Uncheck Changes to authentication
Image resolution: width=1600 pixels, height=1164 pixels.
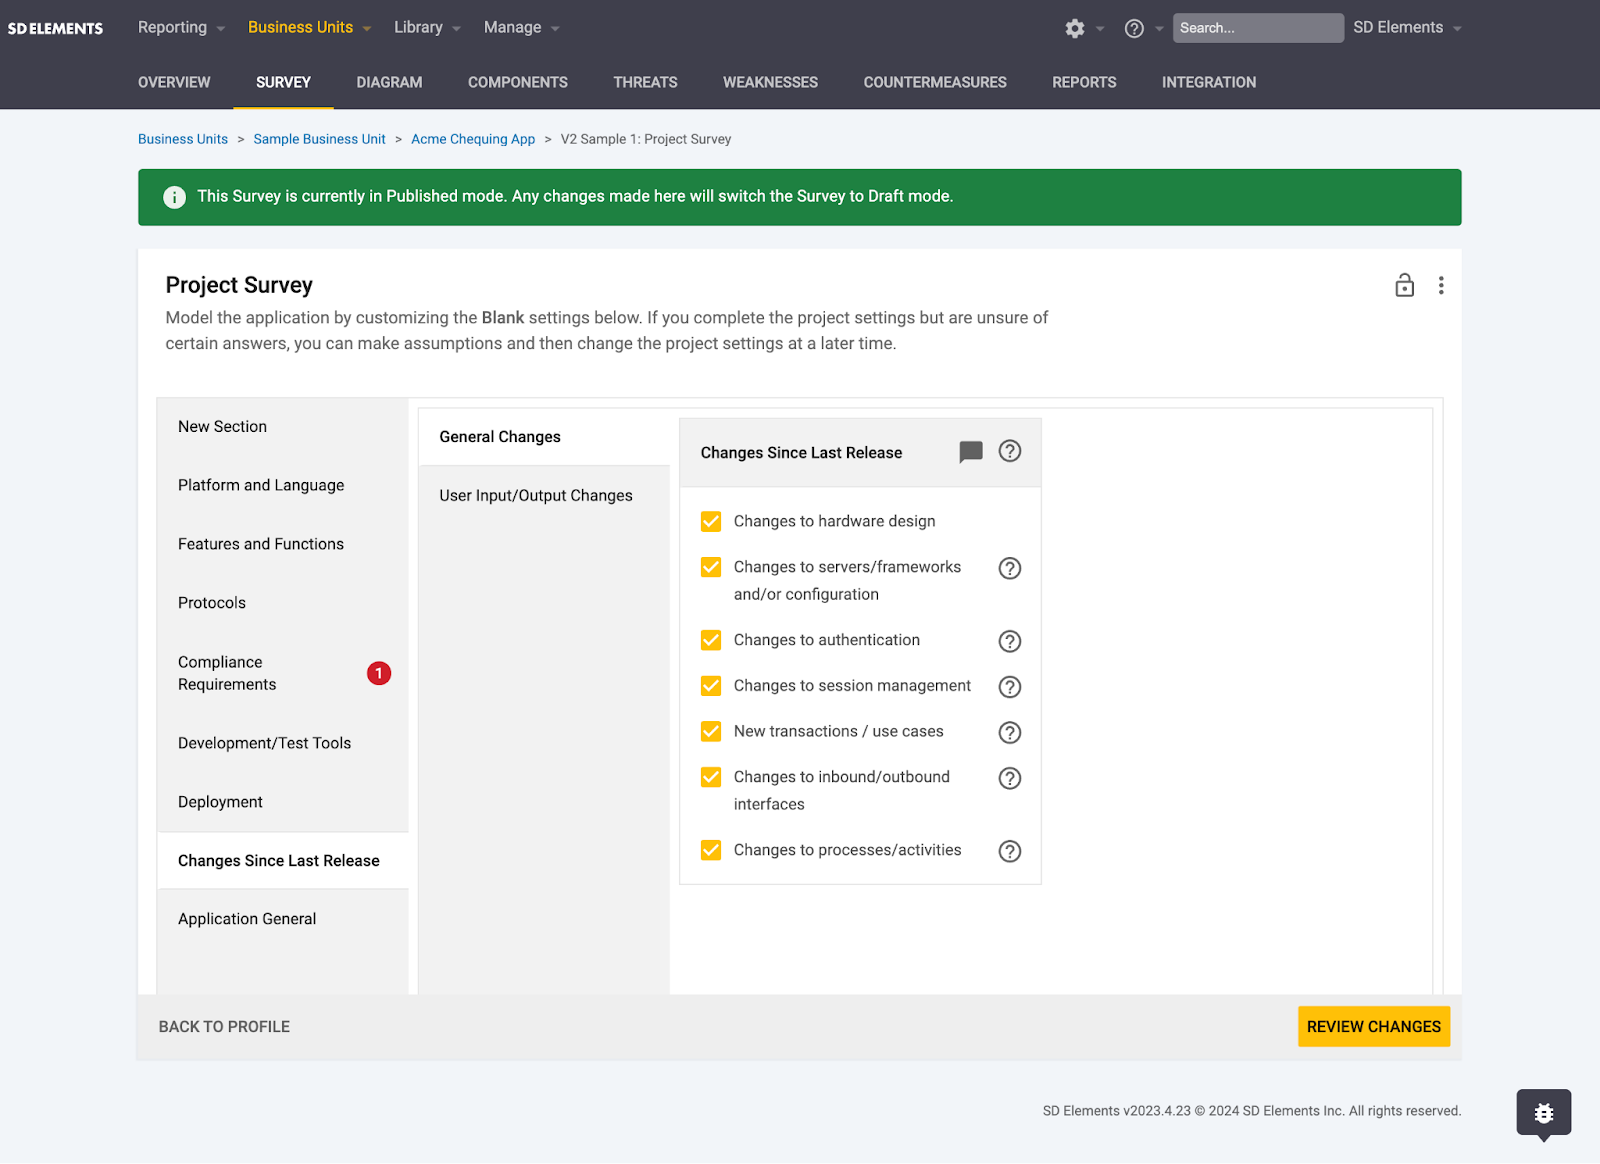711,640
